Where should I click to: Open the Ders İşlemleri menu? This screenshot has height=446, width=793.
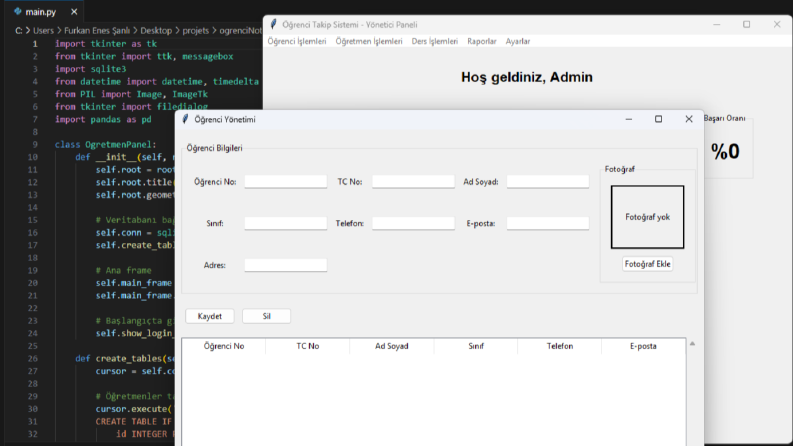pos(434,41)
